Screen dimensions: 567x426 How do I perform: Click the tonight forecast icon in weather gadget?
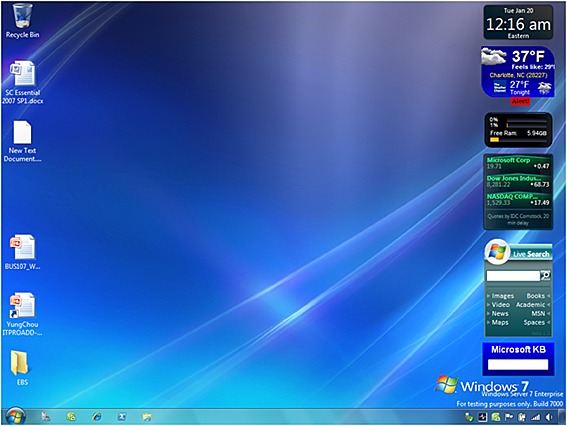point(544,87)
